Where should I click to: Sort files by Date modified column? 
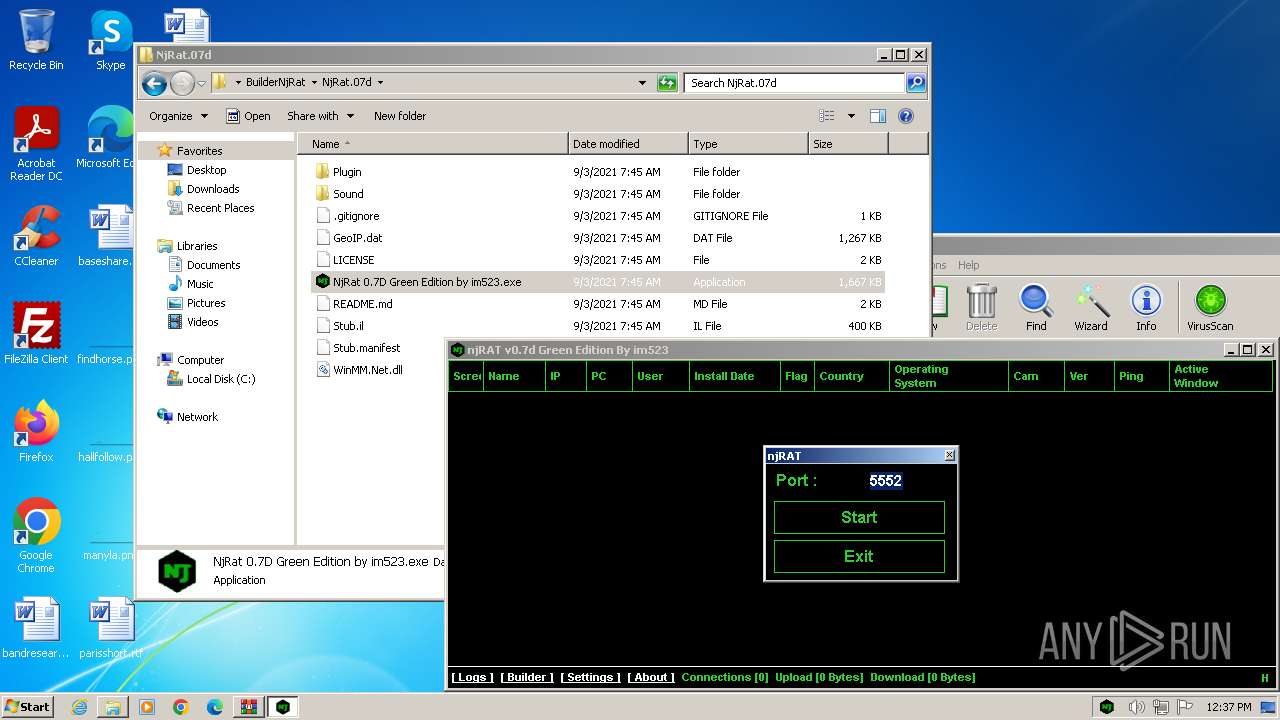628,144
